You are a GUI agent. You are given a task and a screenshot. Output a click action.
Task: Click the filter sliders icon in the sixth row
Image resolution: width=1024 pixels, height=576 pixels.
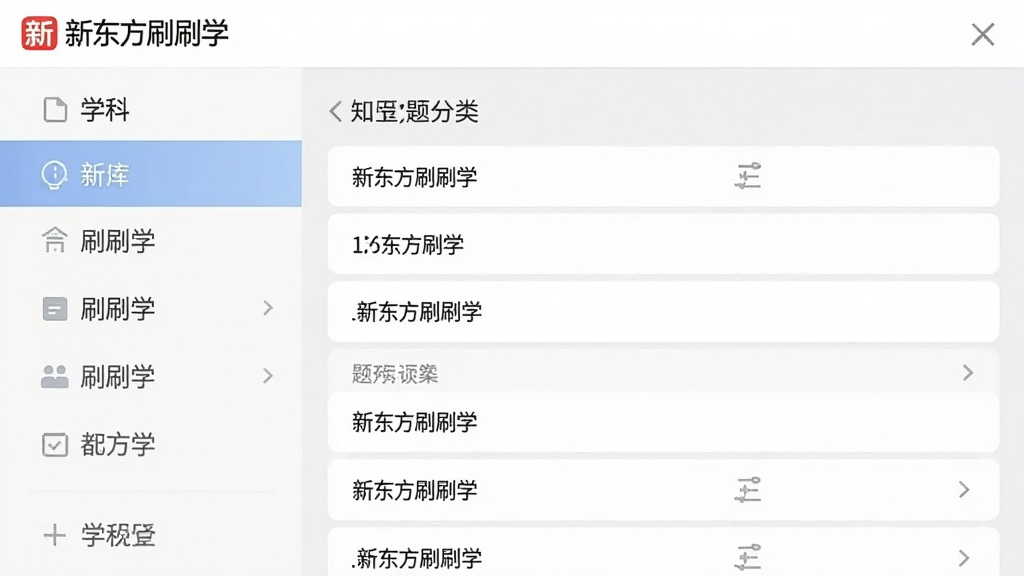point(748,490)
